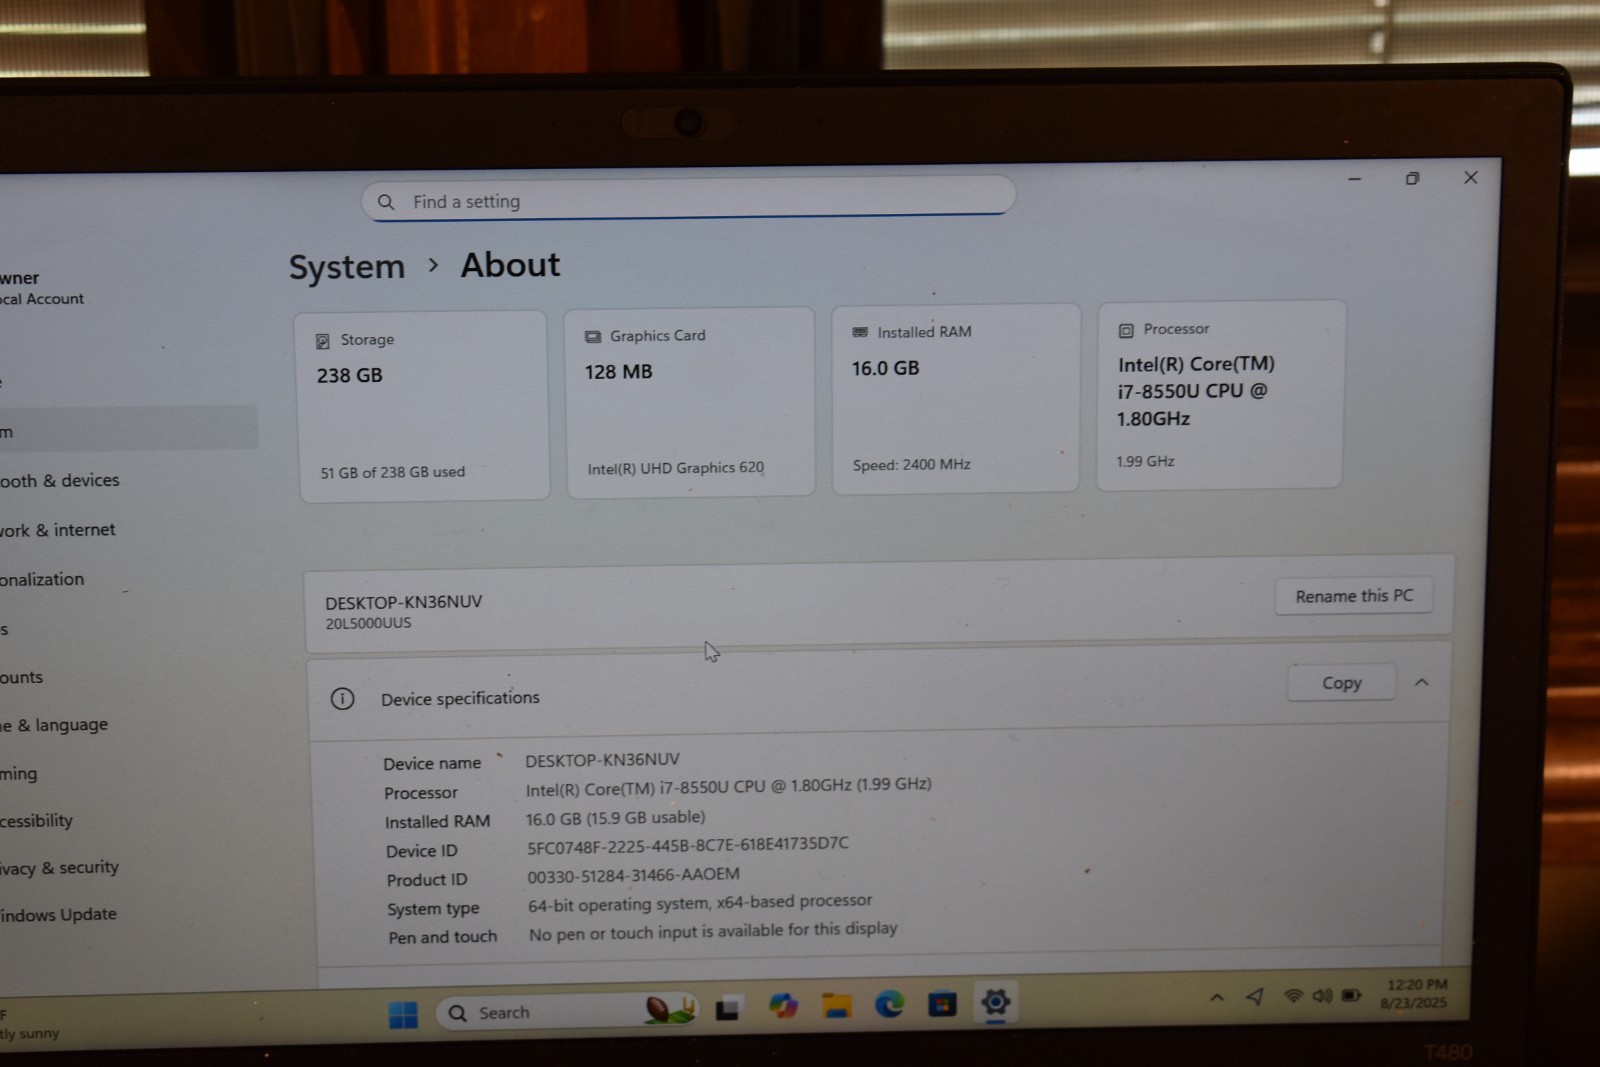The height and width of the screenshot is (1067, 1600).
Task: Restore down the Settings window
Action: pyautogui.click(x=1412, y=179)
